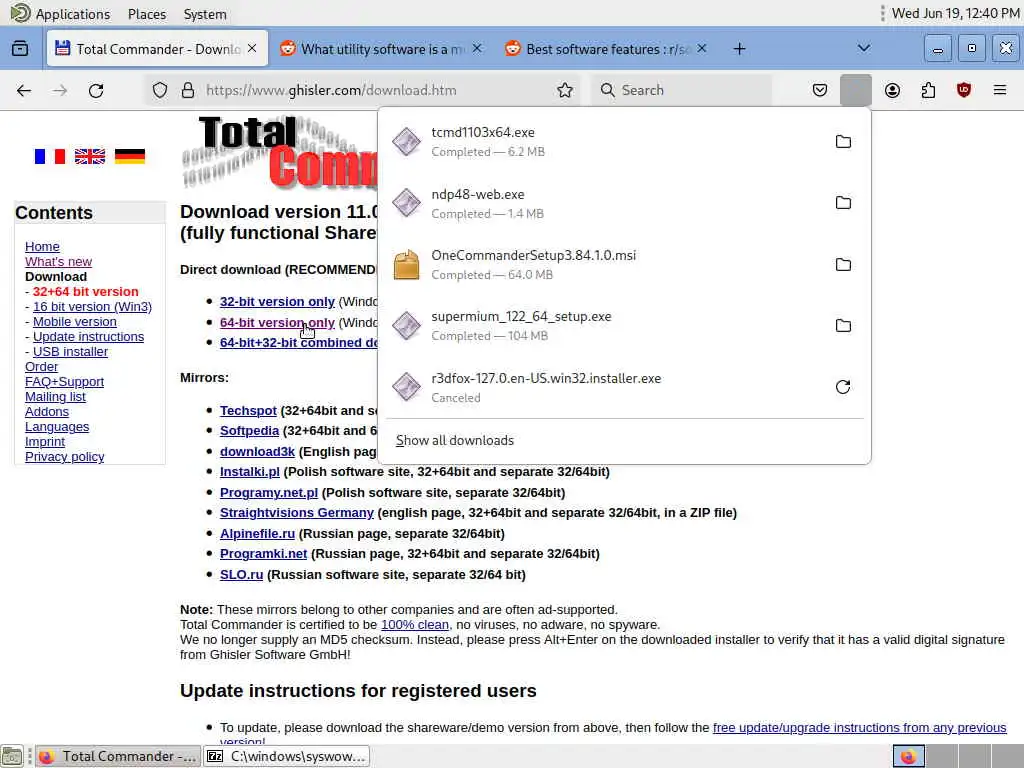Open the Home link in Contents
The image size is (1024, 768).
coord(42,246)
